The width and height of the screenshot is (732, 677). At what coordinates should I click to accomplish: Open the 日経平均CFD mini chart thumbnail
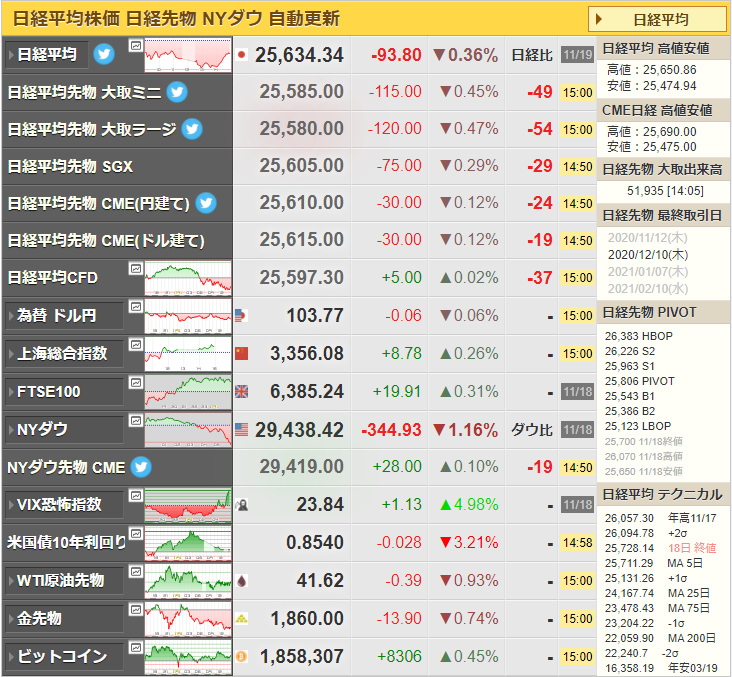tap(188, 278)
